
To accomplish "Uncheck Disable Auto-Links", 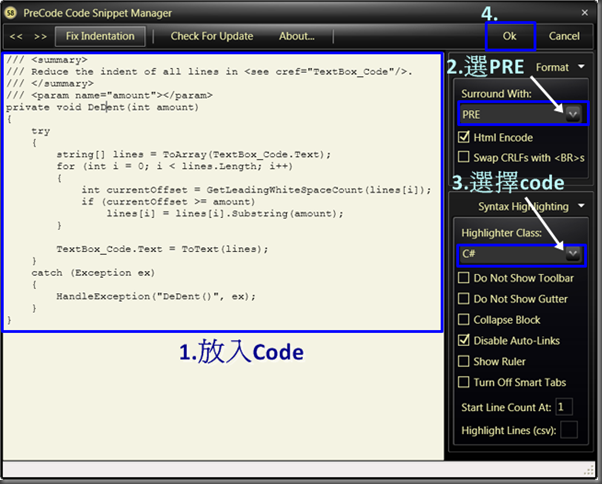I will pyautogui.click(x=464, y=340).
